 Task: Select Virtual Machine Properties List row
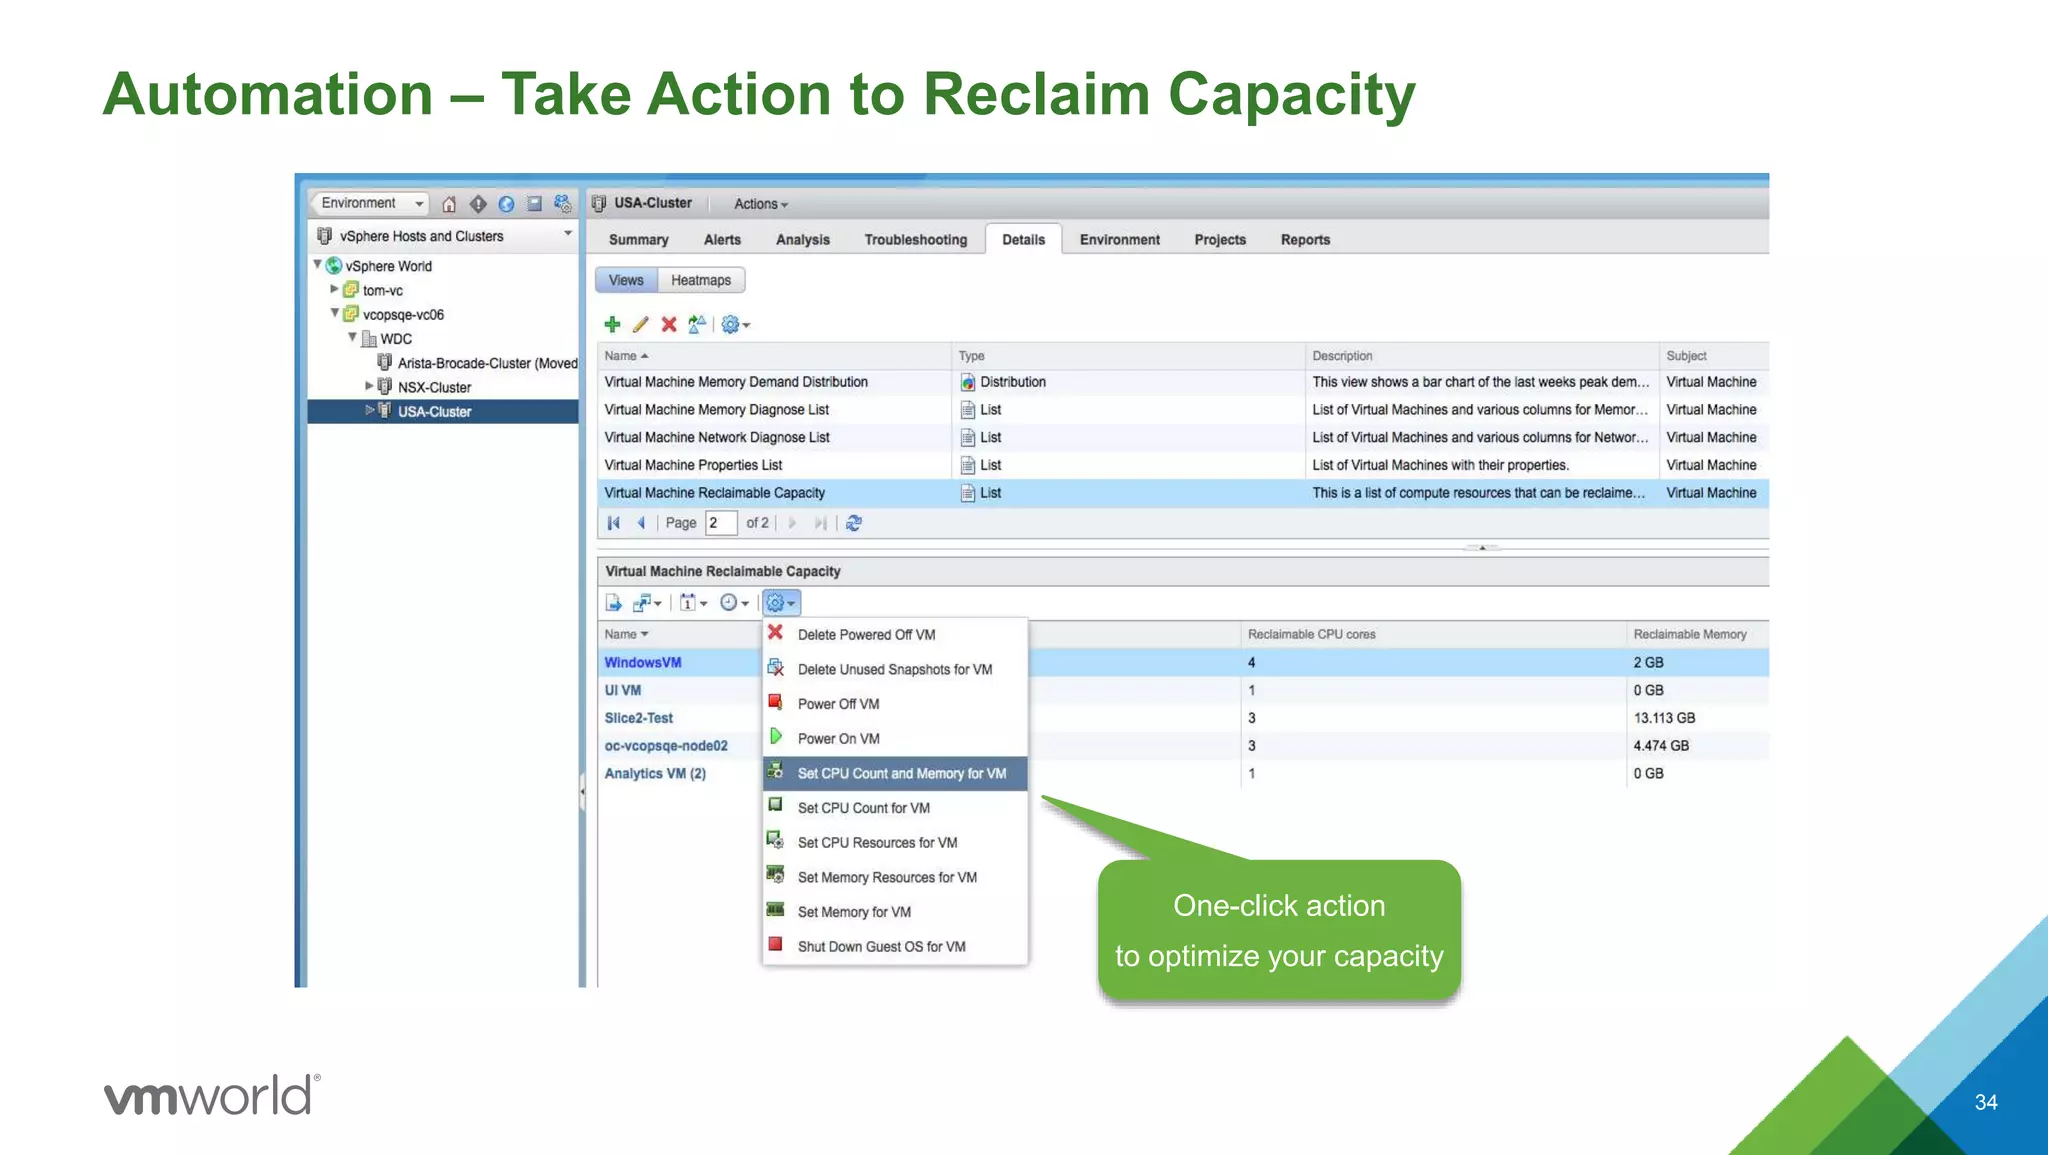click(x=1183, y=465)
